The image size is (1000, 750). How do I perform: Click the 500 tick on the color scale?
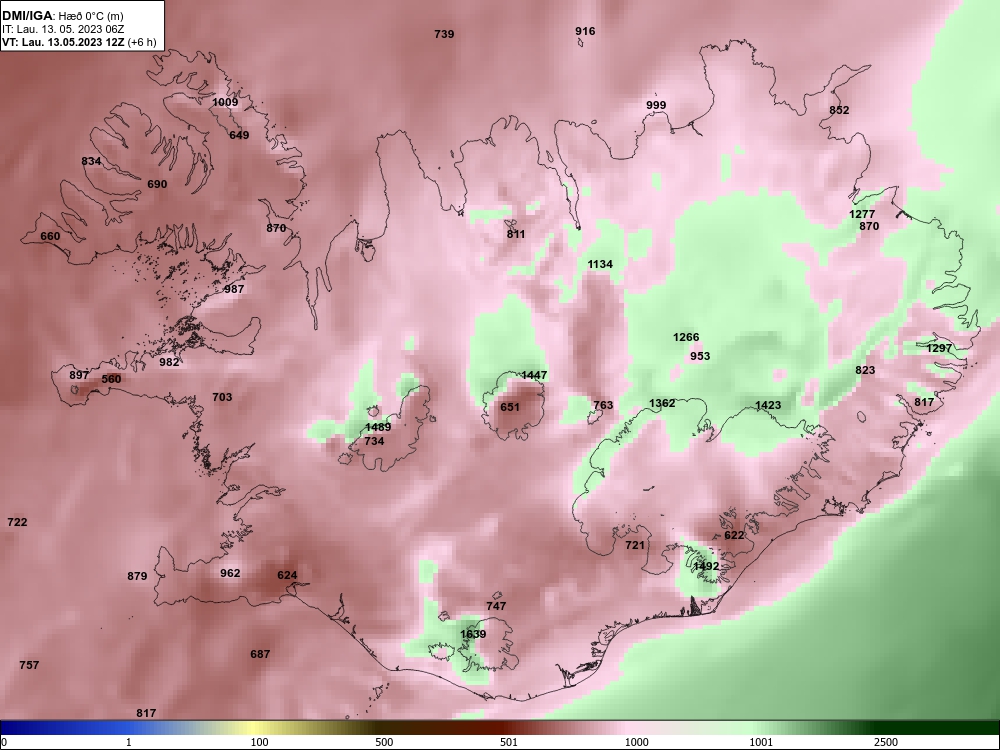pos(384,742)
